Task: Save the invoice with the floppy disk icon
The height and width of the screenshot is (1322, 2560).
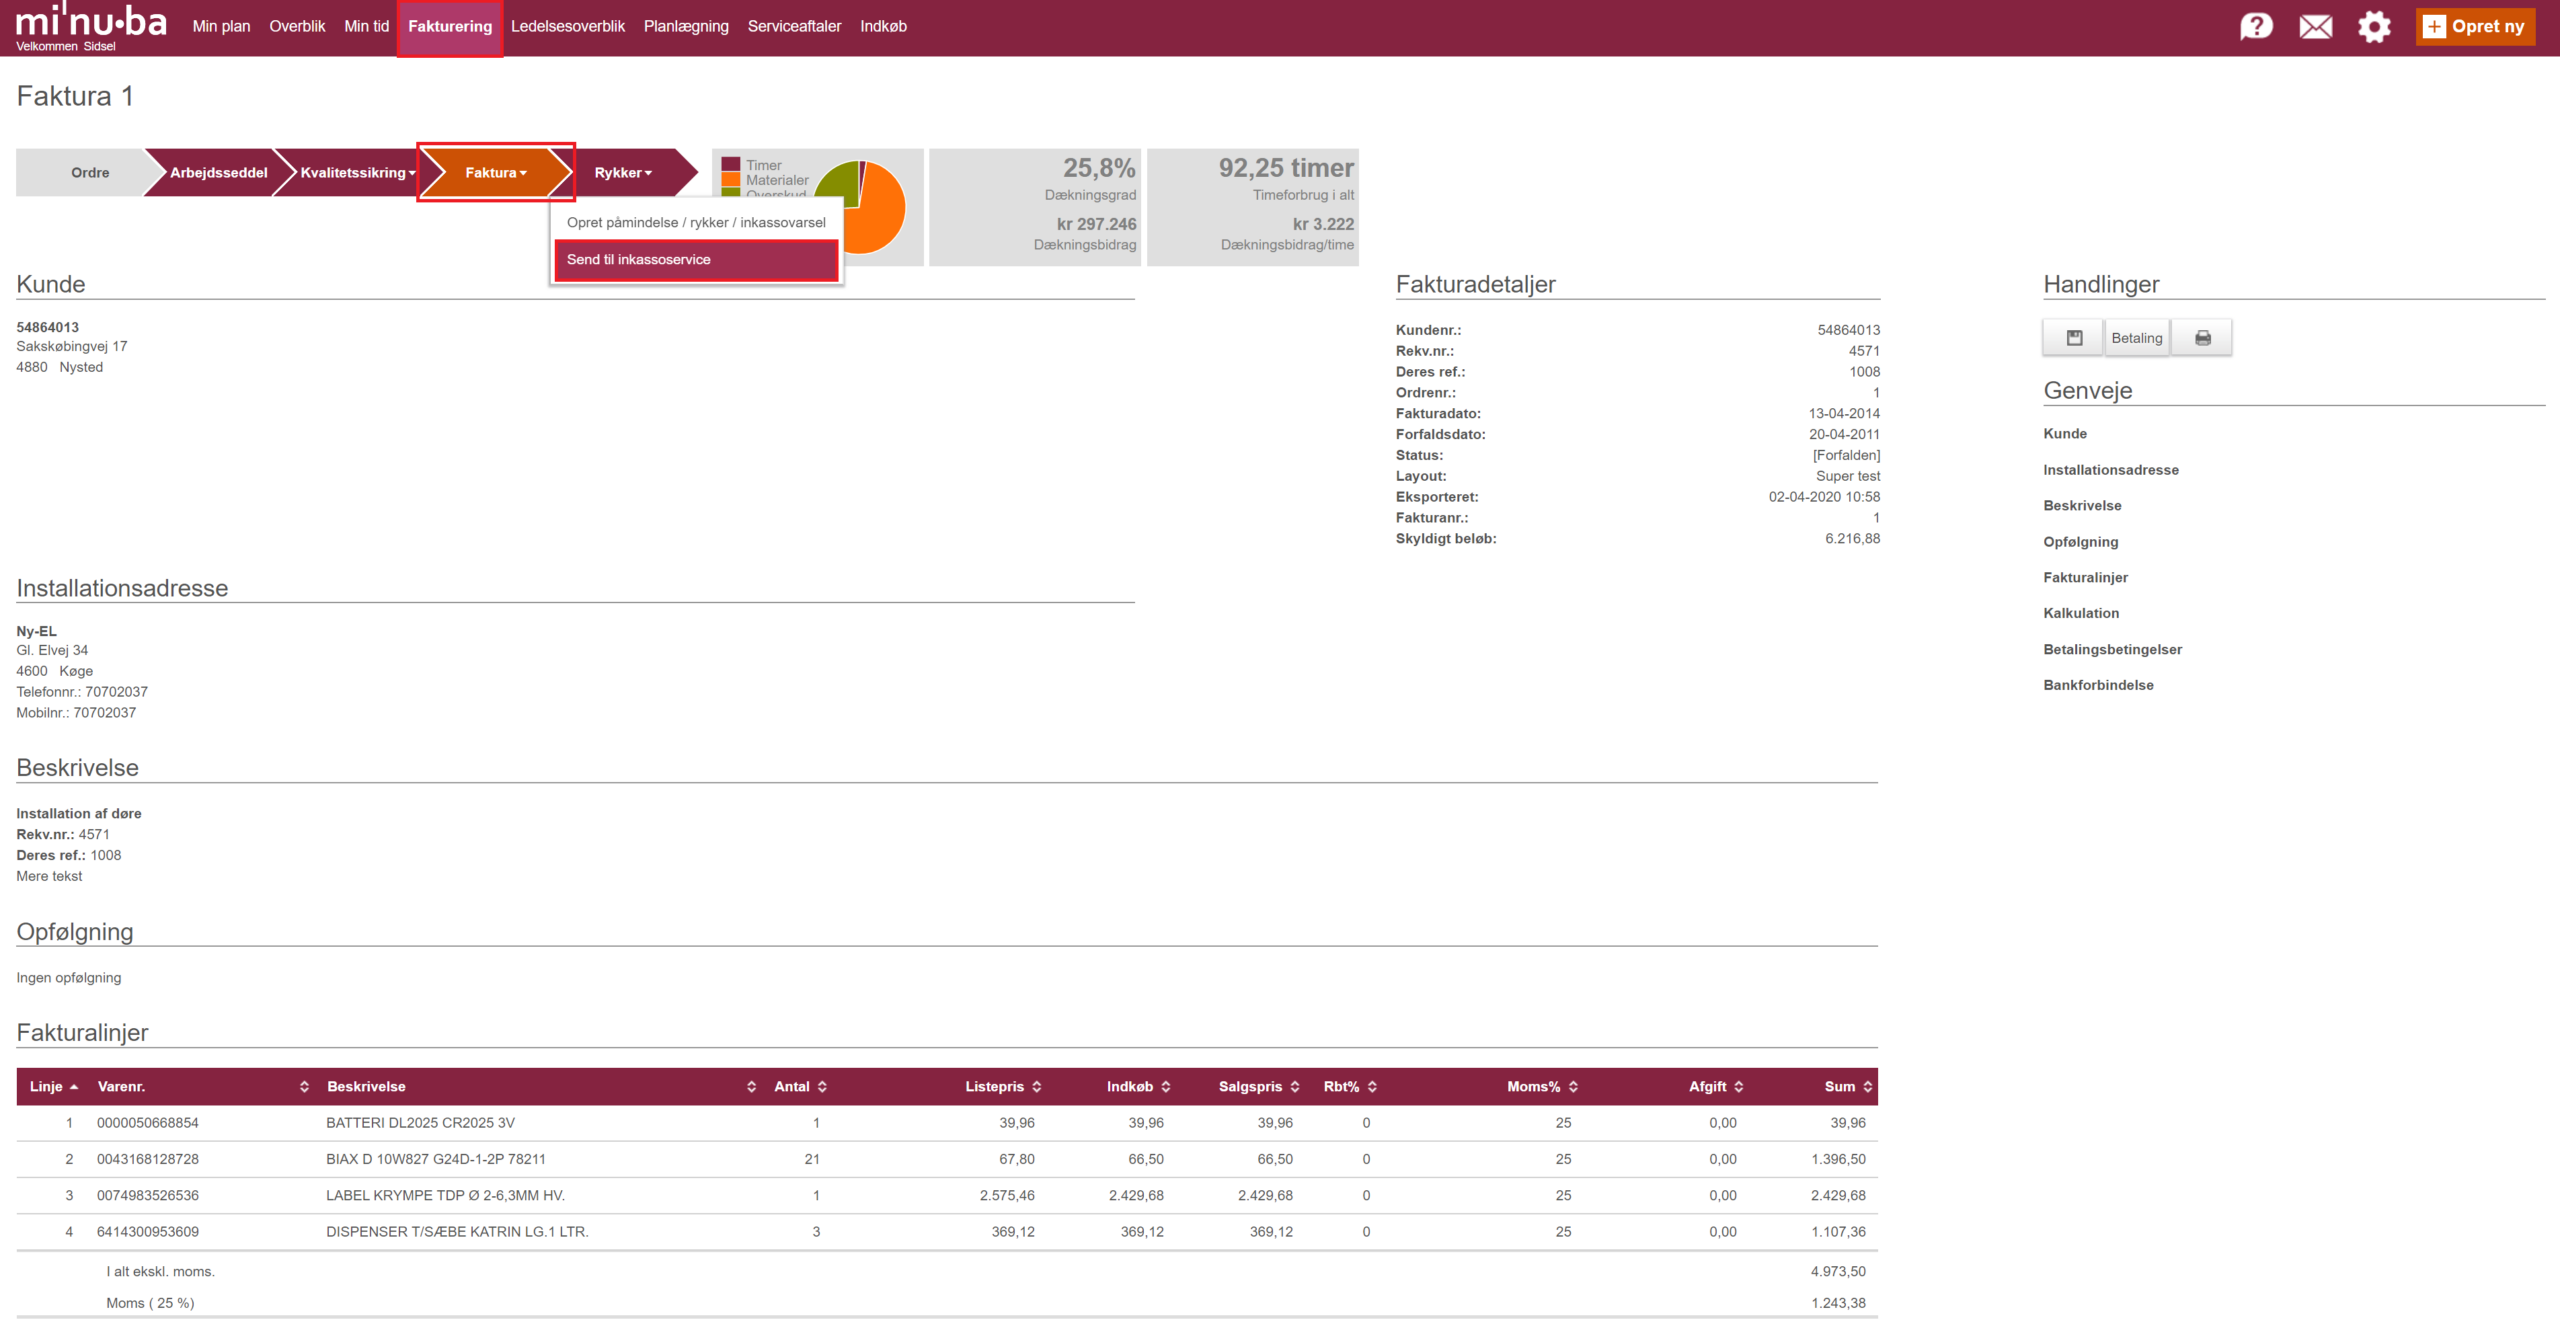Action: tap(2074, 338)
